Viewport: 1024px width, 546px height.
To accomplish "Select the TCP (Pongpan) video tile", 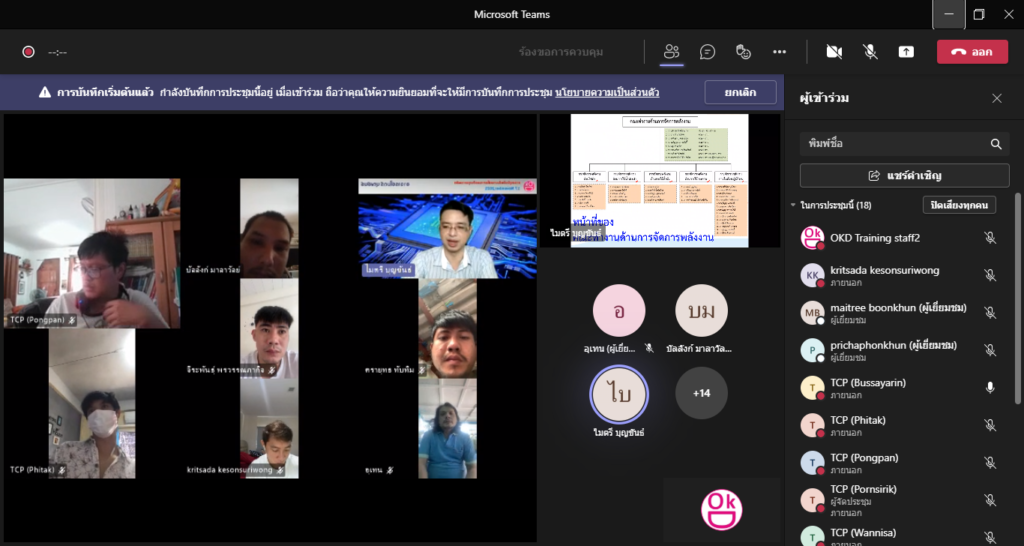I will [92, 253].
